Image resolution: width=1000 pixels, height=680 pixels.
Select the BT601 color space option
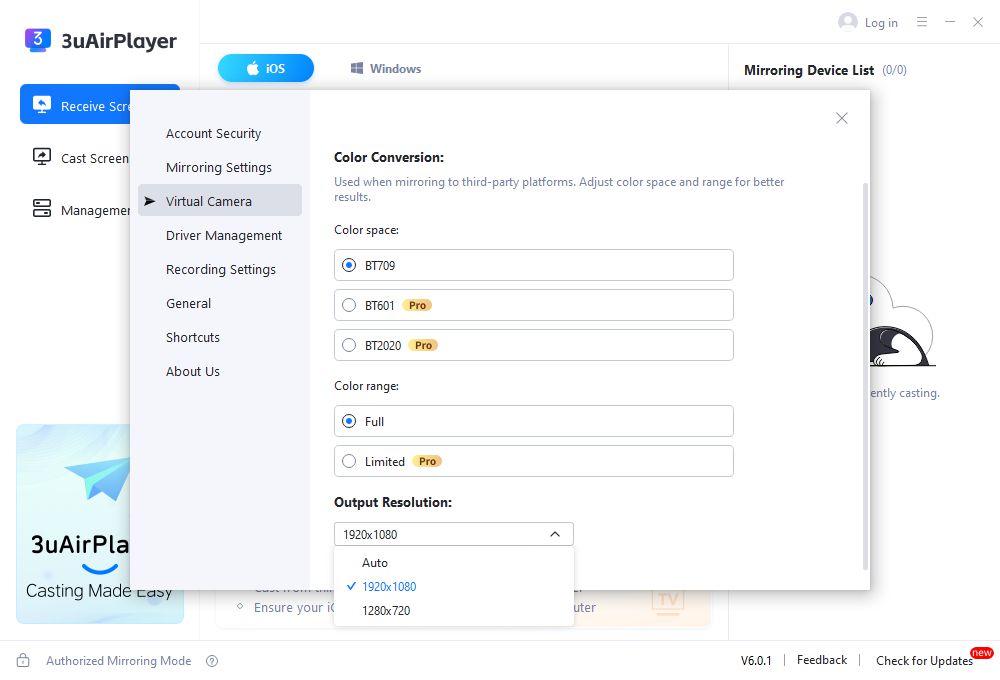349,305
